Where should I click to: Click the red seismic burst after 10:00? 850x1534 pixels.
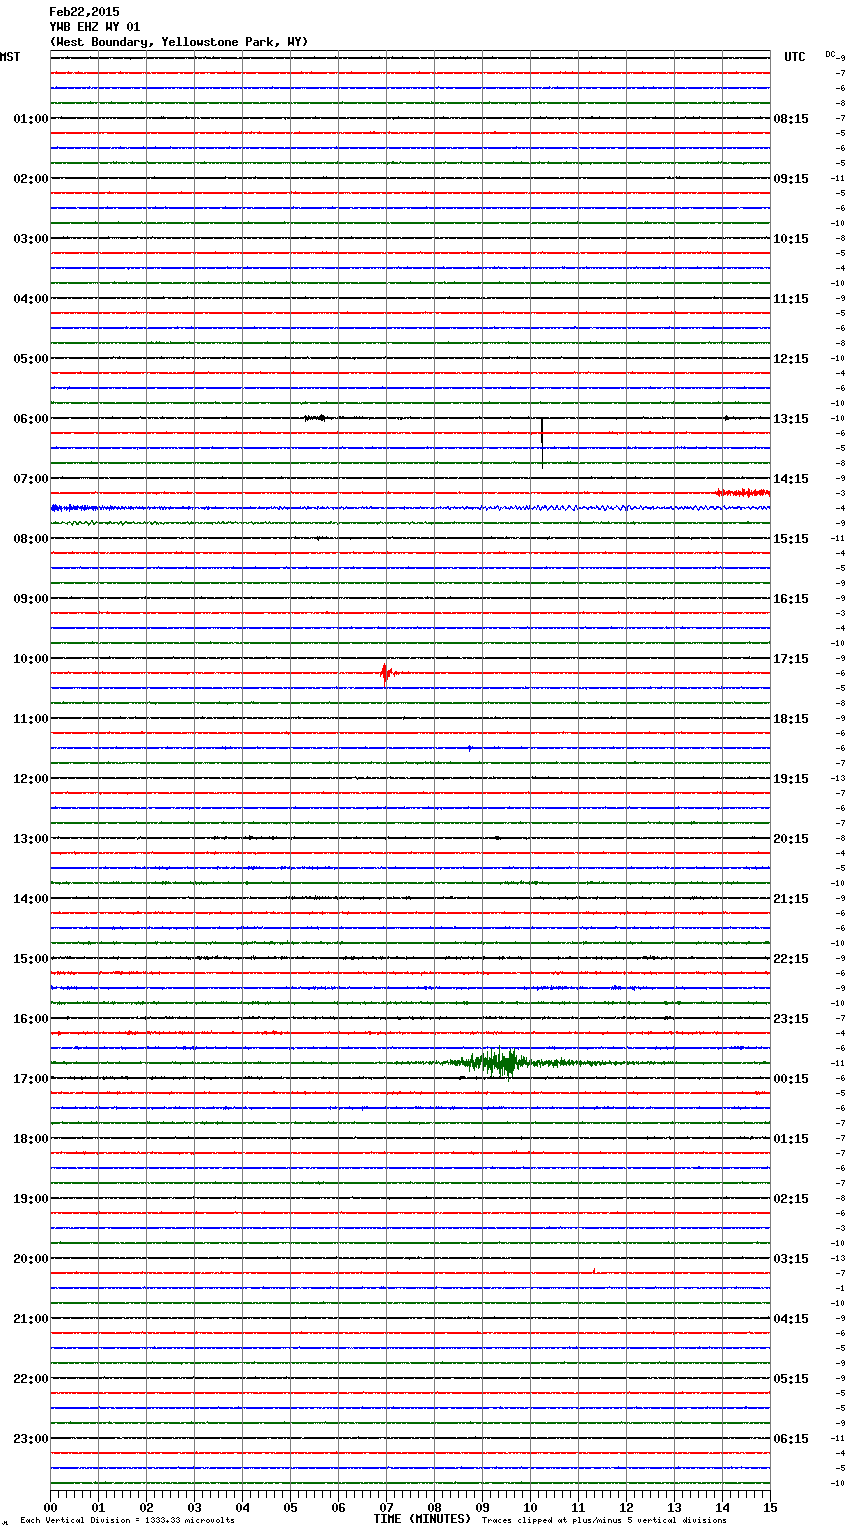pos(387,674)
